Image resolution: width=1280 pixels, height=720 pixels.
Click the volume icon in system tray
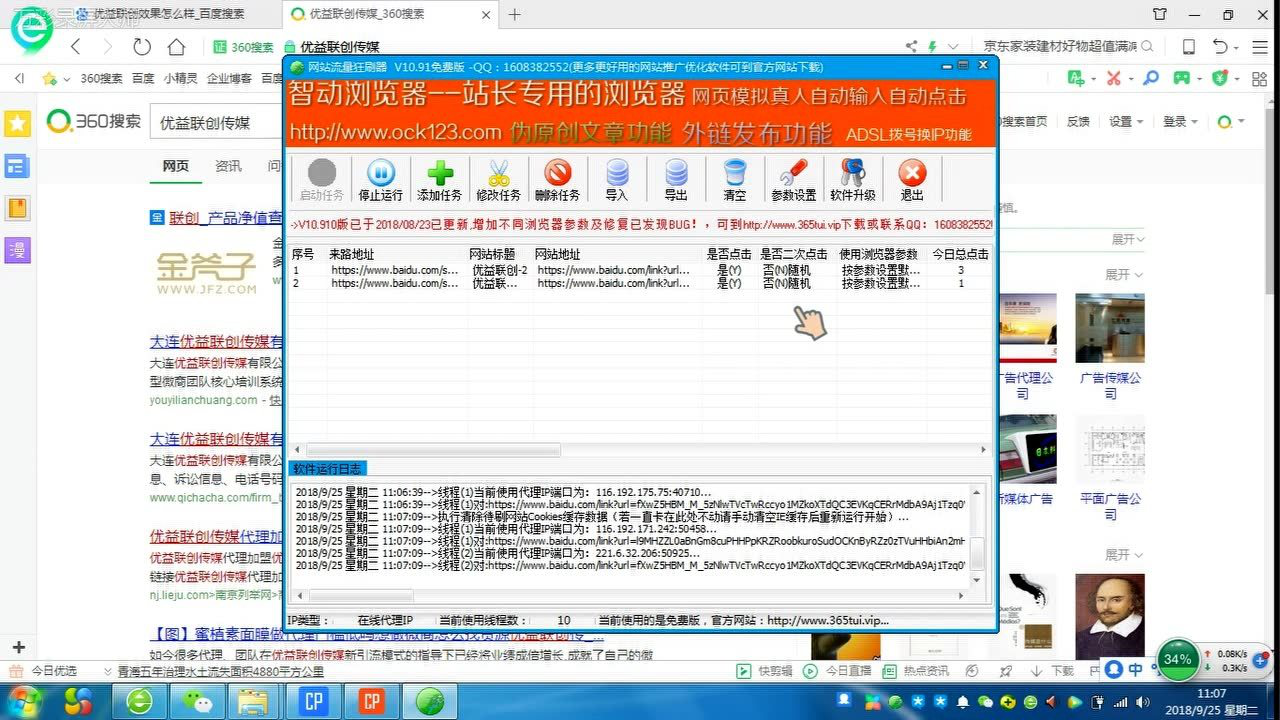coord(1141,701)
